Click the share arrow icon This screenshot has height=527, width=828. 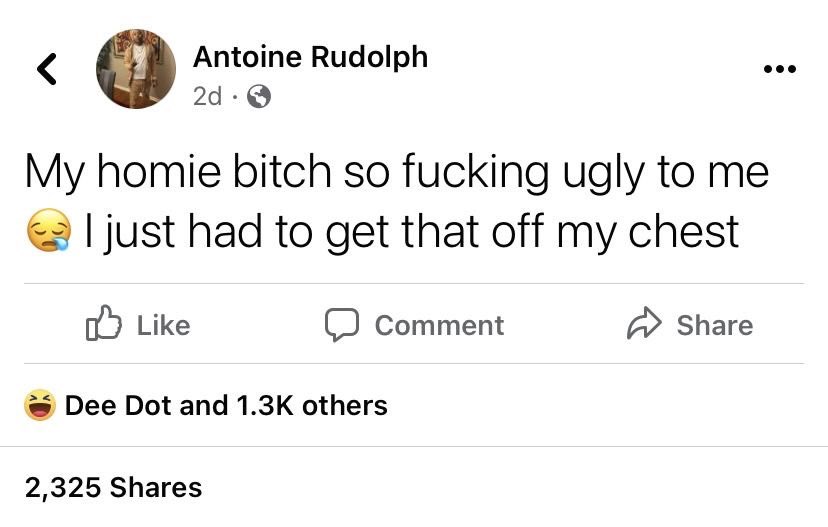(644, 323)
